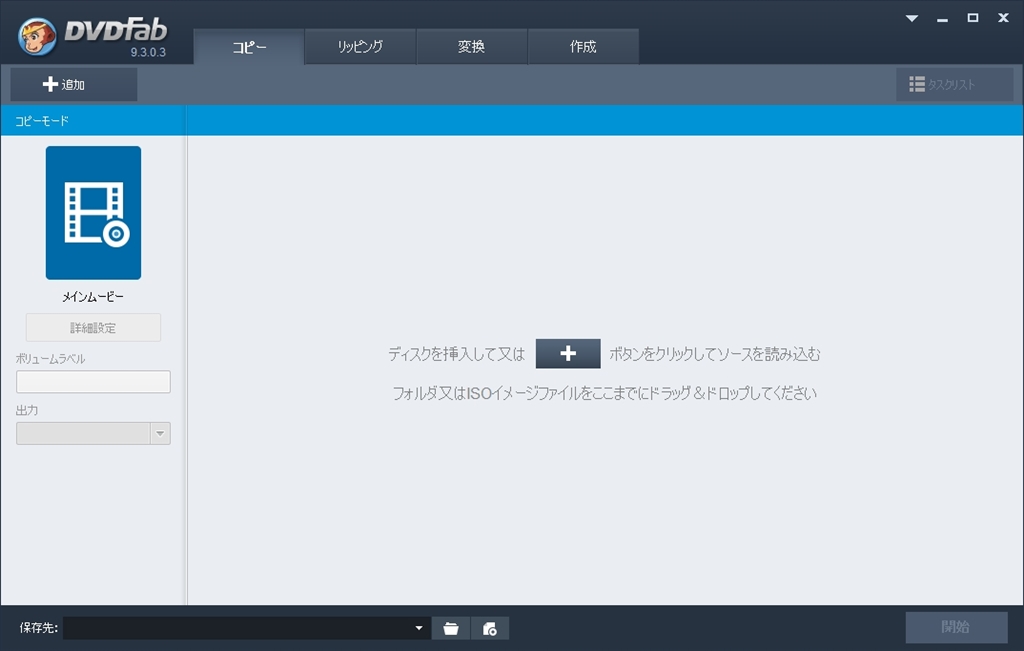Close the DVDFab window
This screenshot has width=1024, height=651.
pyautogui.click(x=1004, y=18)
